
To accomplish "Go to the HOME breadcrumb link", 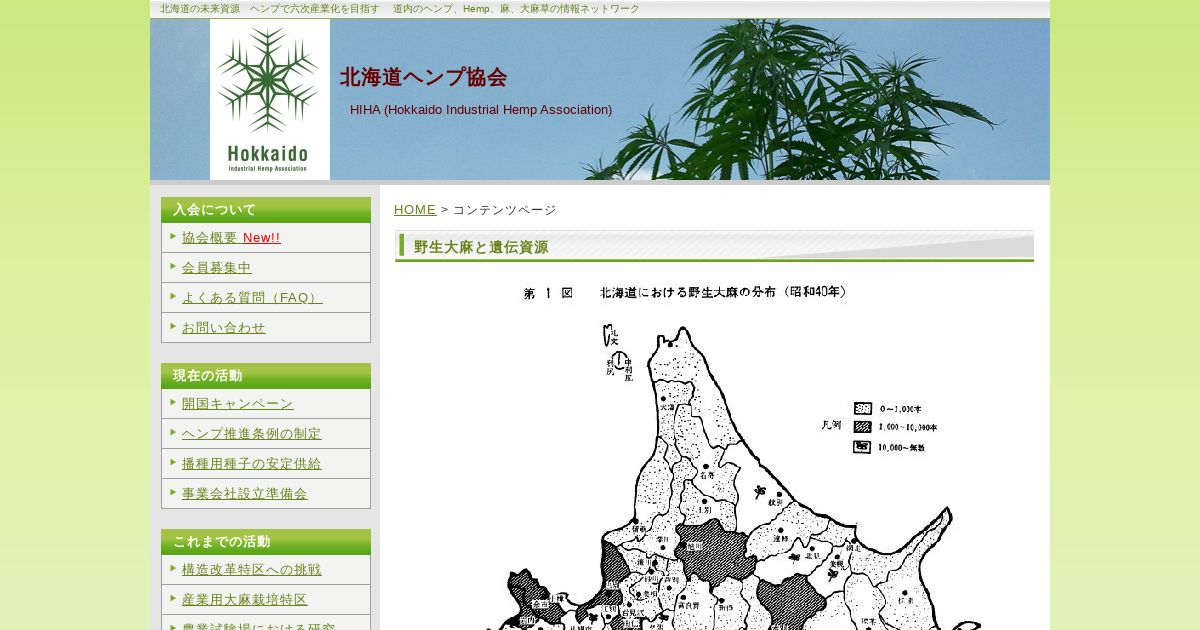I will (x=415, y=209).
